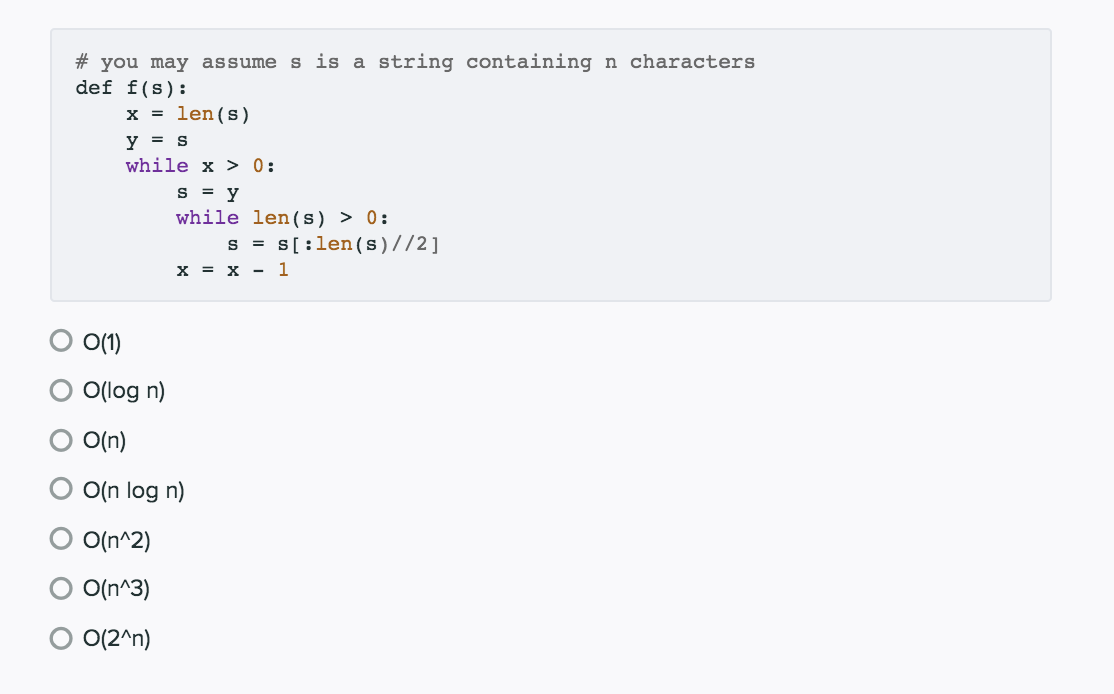1114x694 pixels.
Task: Click the while x > 0 loop line
Action: (x=198, y=165)
